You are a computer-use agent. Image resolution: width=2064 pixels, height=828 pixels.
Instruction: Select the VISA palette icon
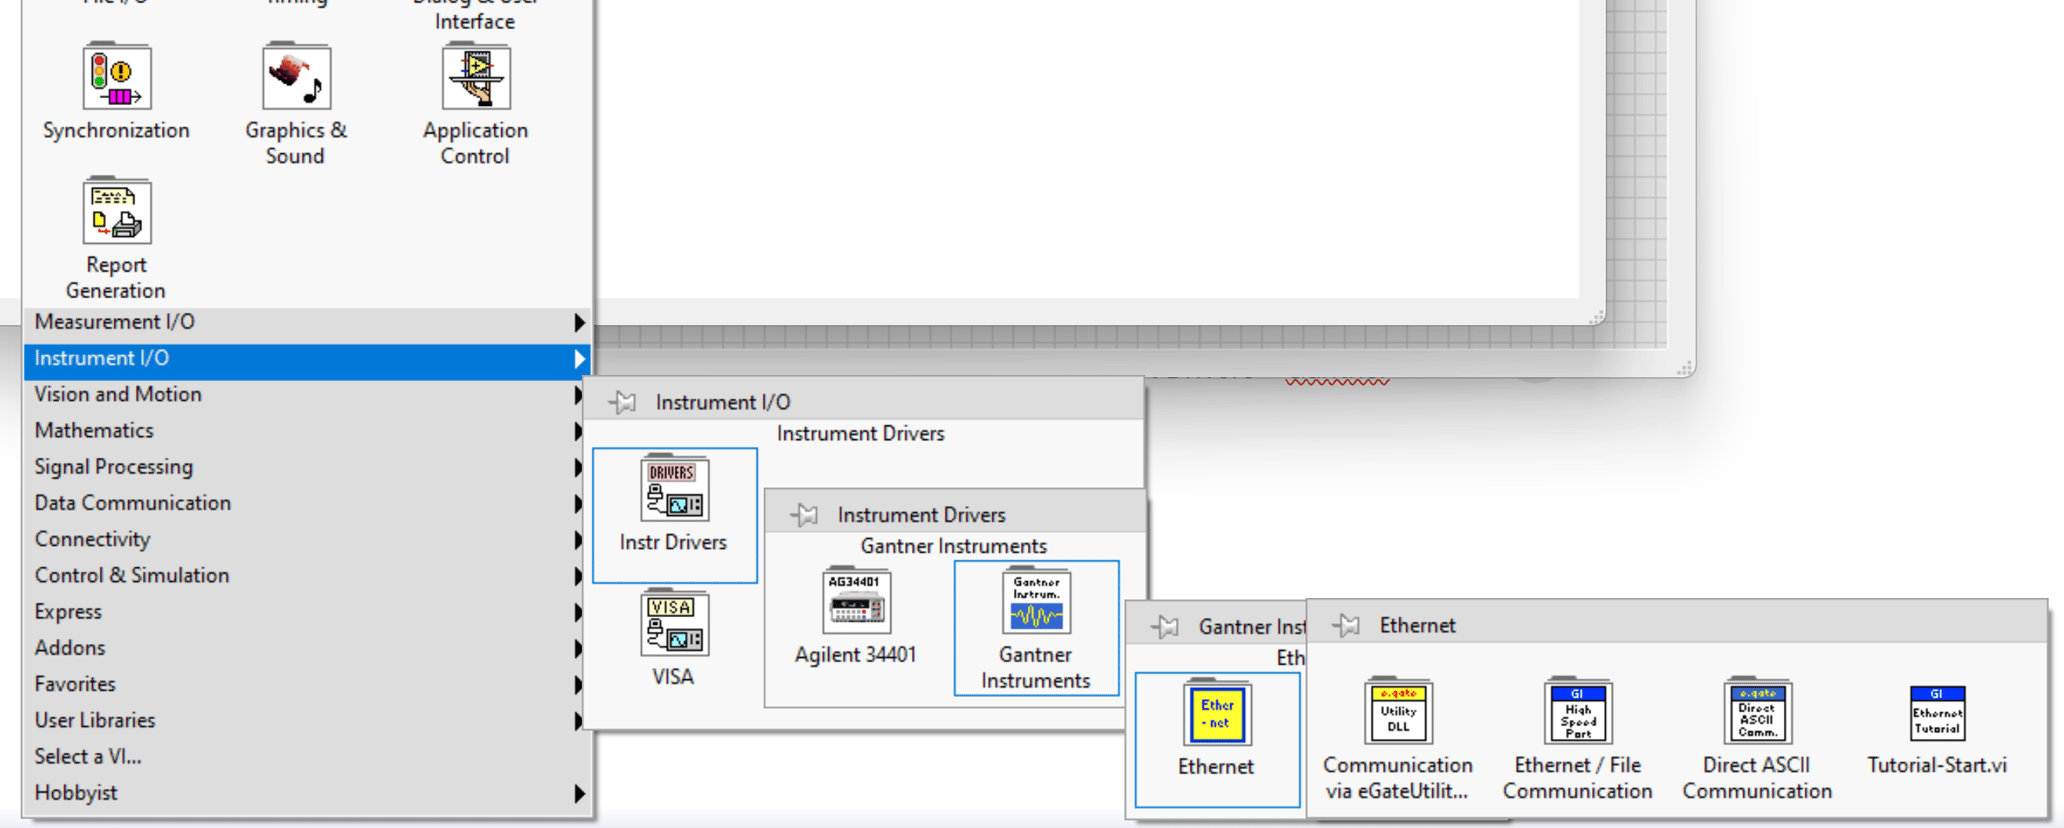pyautogui.click(x=674, y=625)
